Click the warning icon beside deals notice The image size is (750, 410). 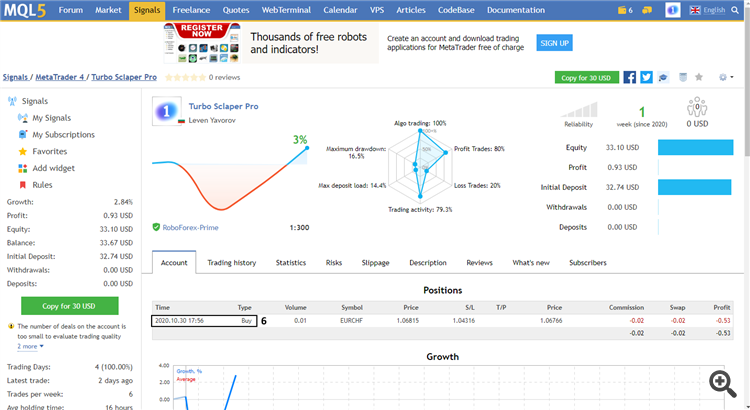click(11, 326)
